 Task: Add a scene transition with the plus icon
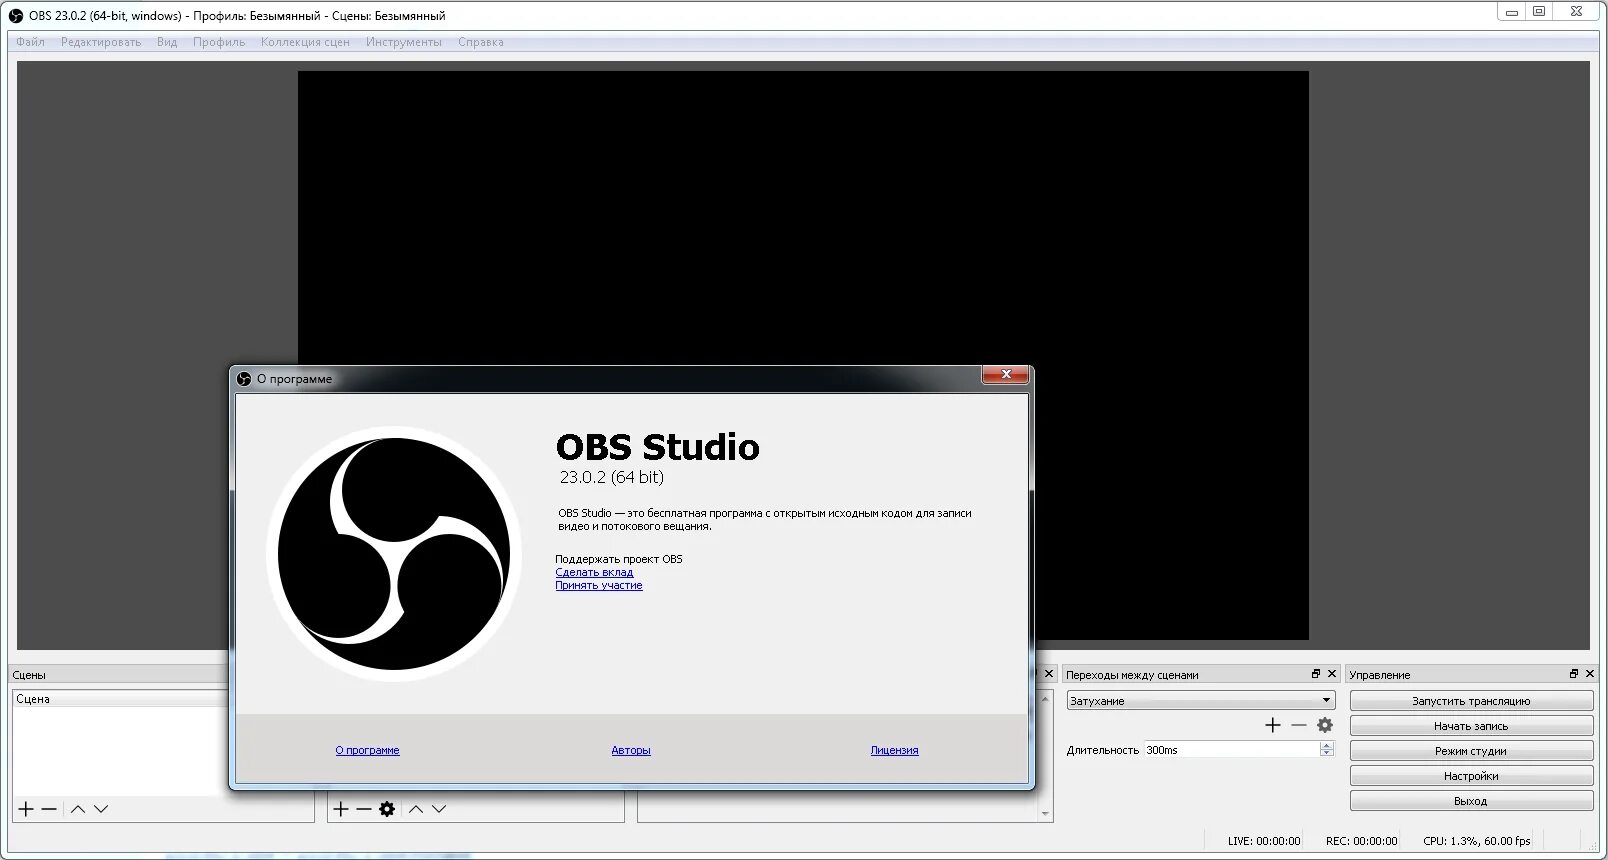click(x=1273, y=725)
